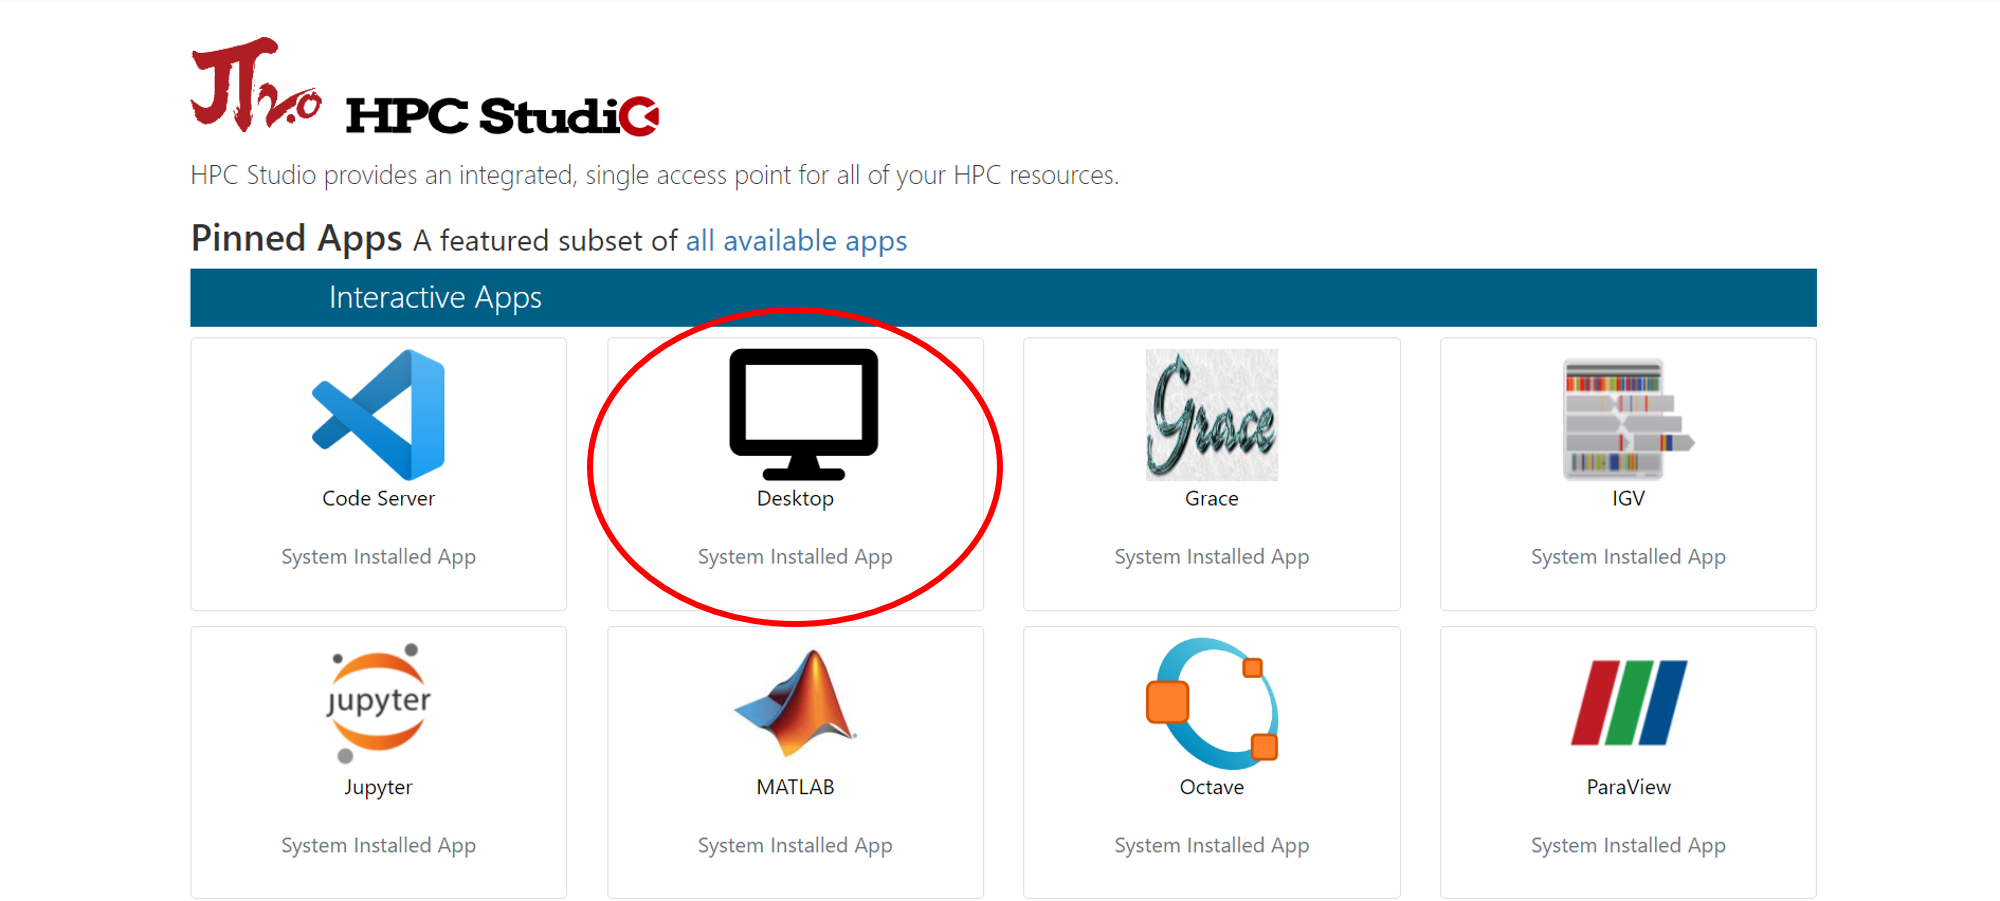Launch the Desktop monitor icon
The width and height of the screenshot is (2000, 901).
click(x=803, y=414)
